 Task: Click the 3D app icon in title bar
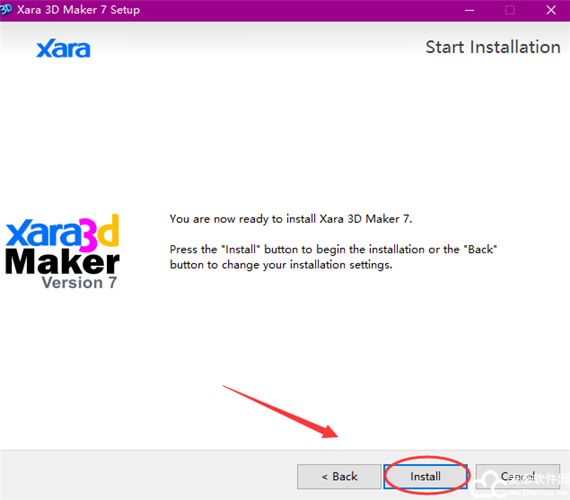click(5, 9)
